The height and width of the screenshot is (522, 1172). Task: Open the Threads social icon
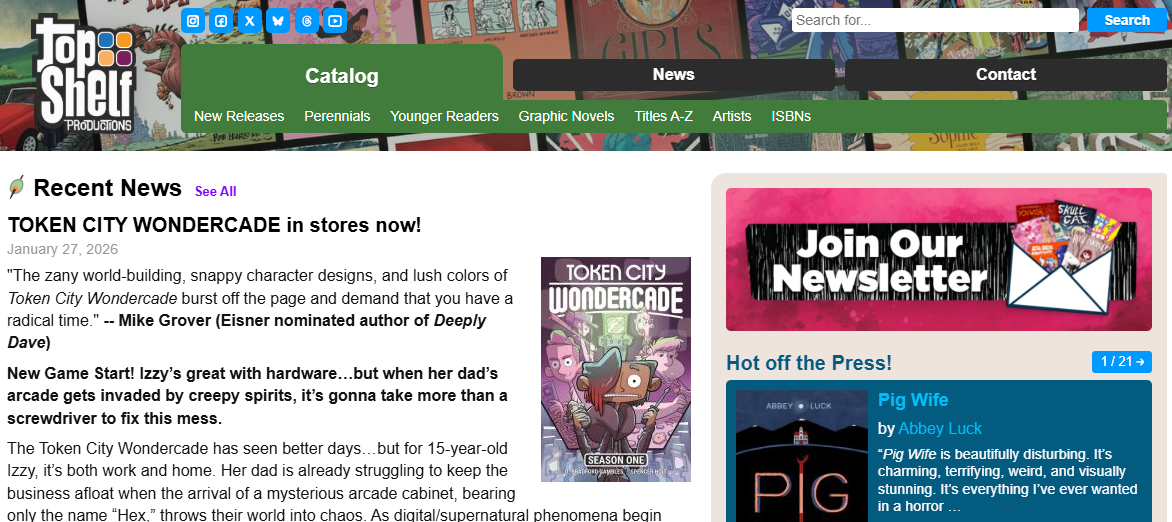point(306,20)
